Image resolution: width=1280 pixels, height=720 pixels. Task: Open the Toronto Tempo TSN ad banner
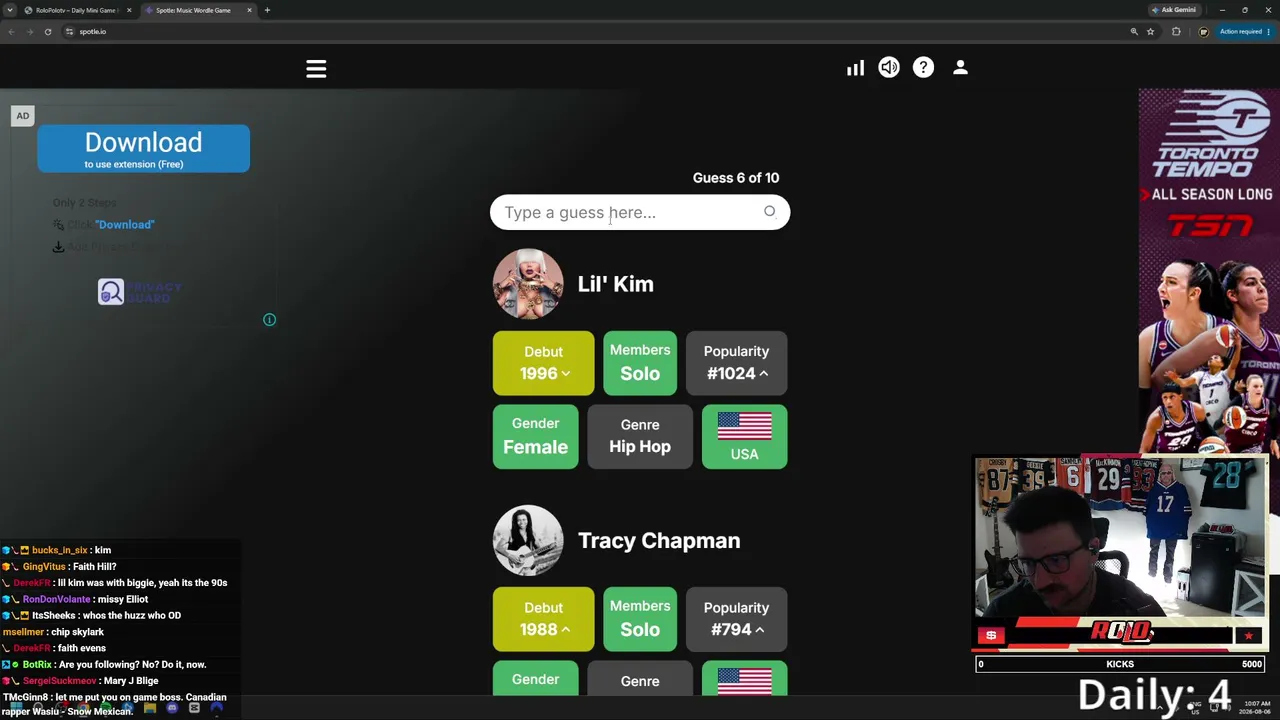[x=1209, y=272]
